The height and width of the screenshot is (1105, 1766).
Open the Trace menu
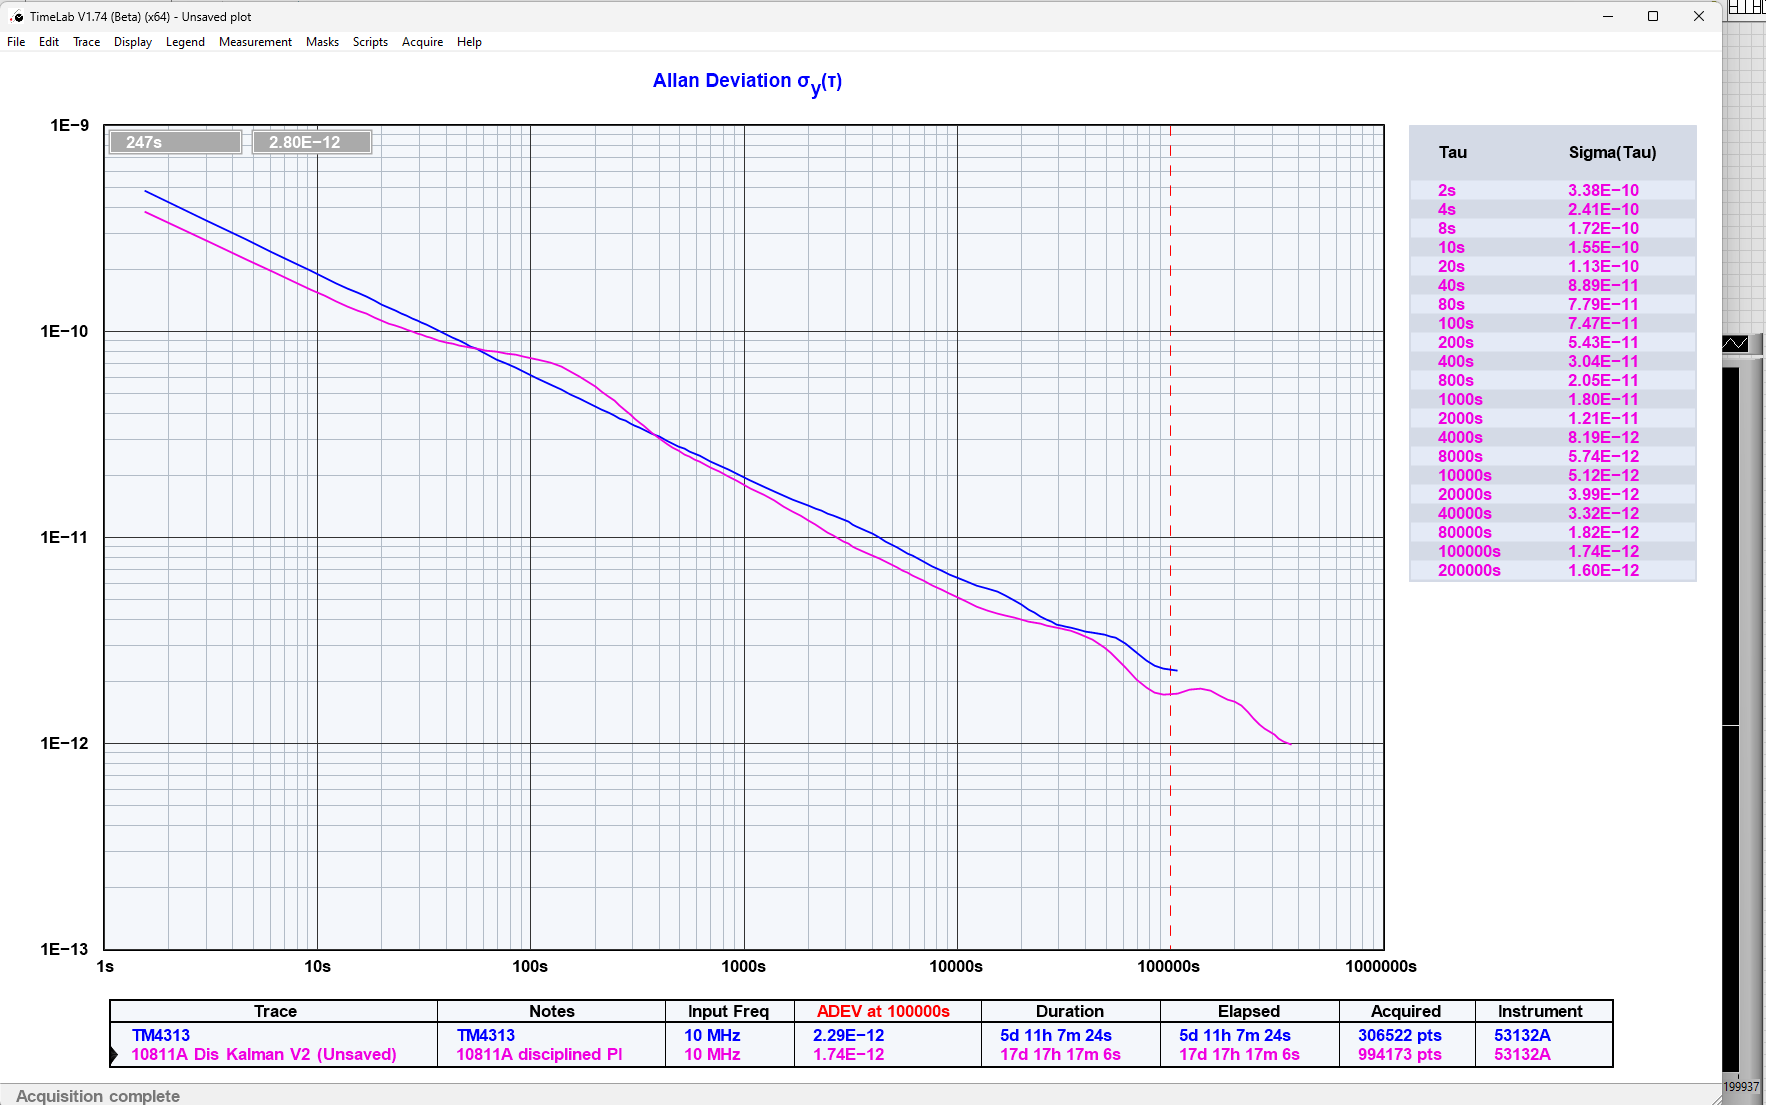[x=87, y=42]
